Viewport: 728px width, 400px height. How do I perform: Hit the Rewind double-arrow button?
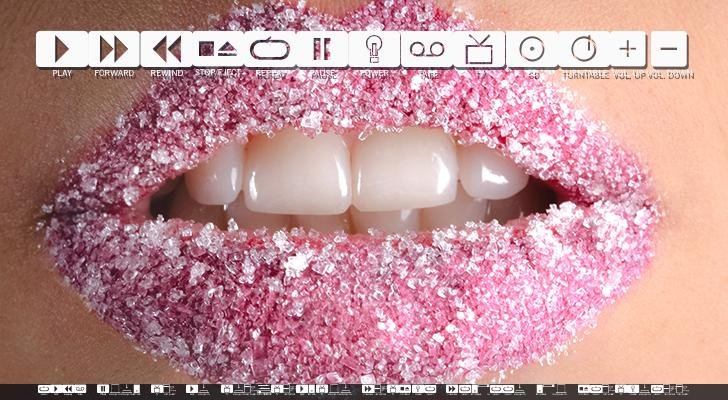click(166, 48)
